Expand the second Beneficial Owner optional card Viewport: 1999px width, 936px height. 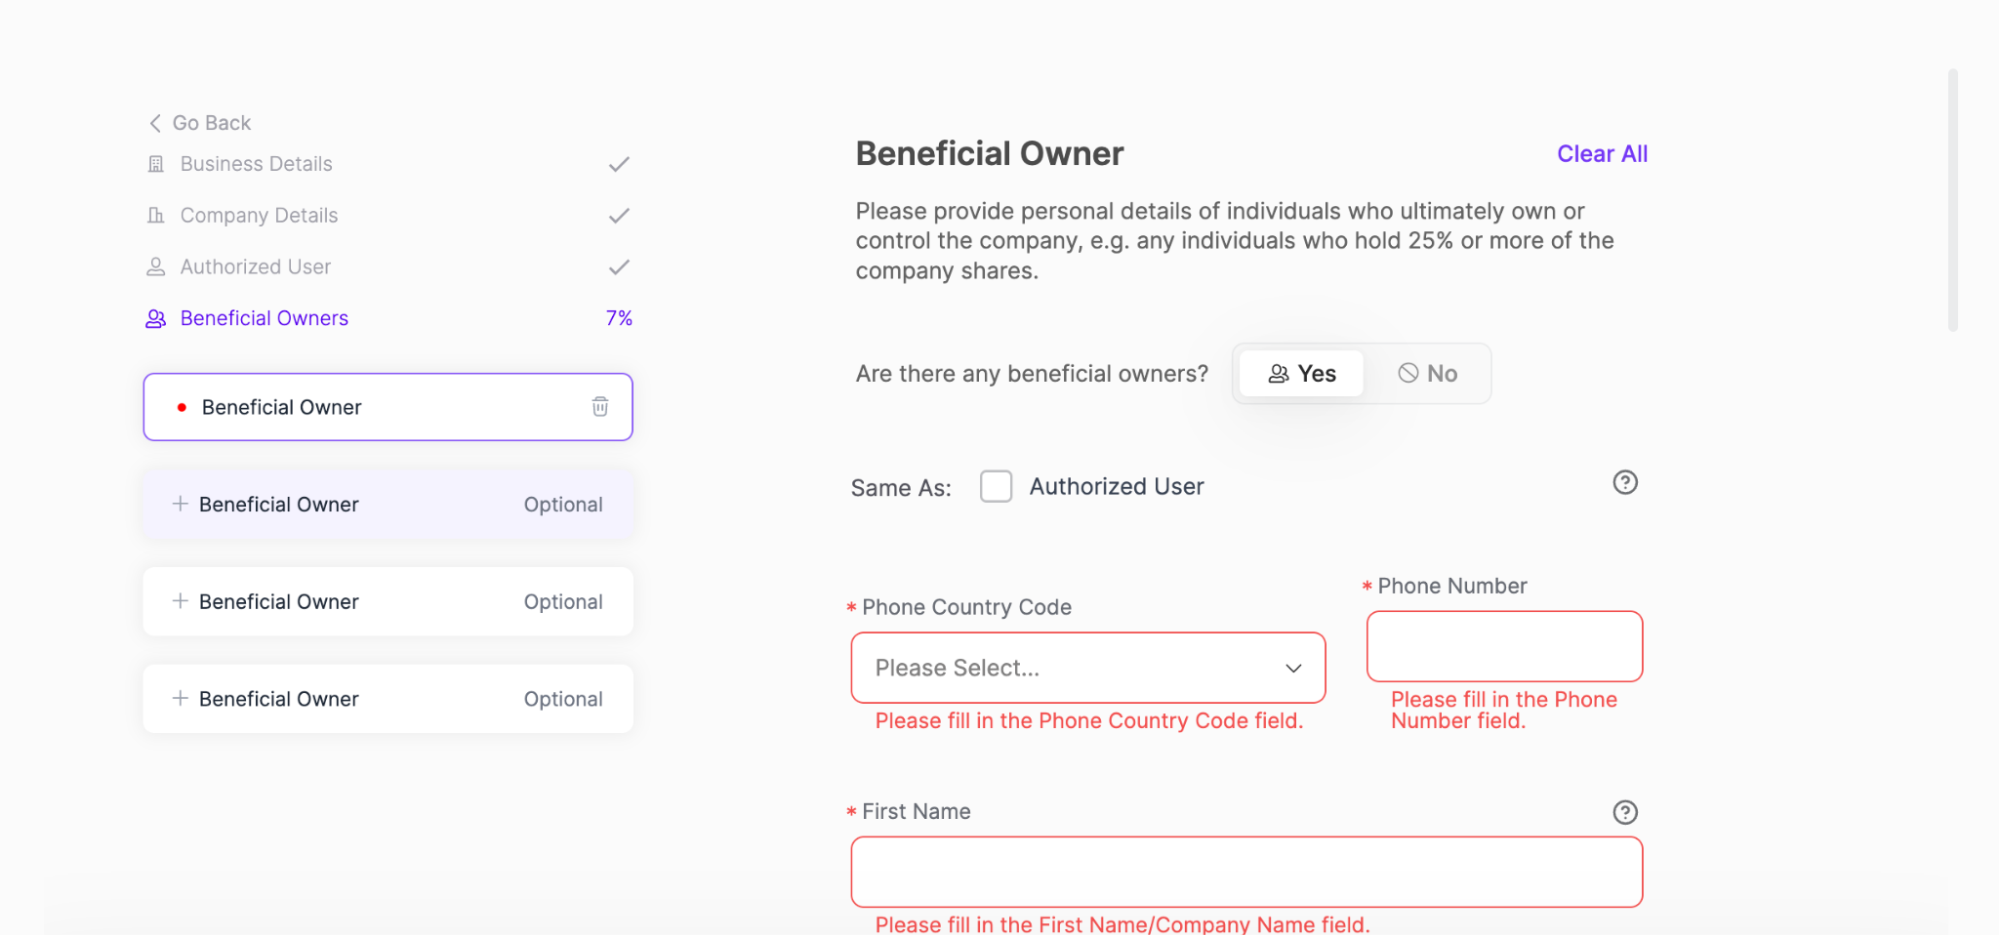pos(388,602)
